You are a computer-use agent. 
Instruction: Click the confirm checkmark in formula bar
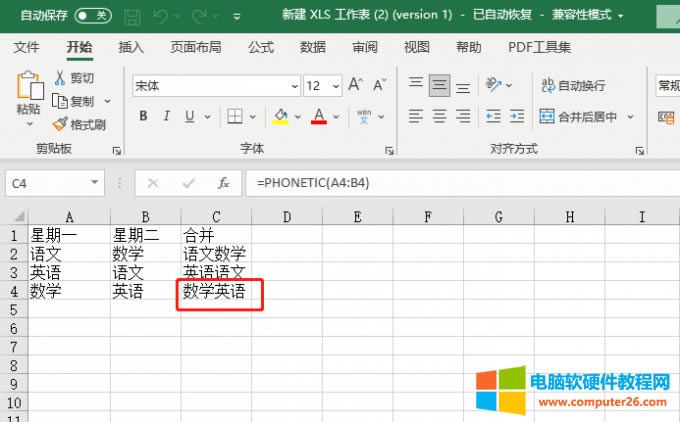point(188,183)
